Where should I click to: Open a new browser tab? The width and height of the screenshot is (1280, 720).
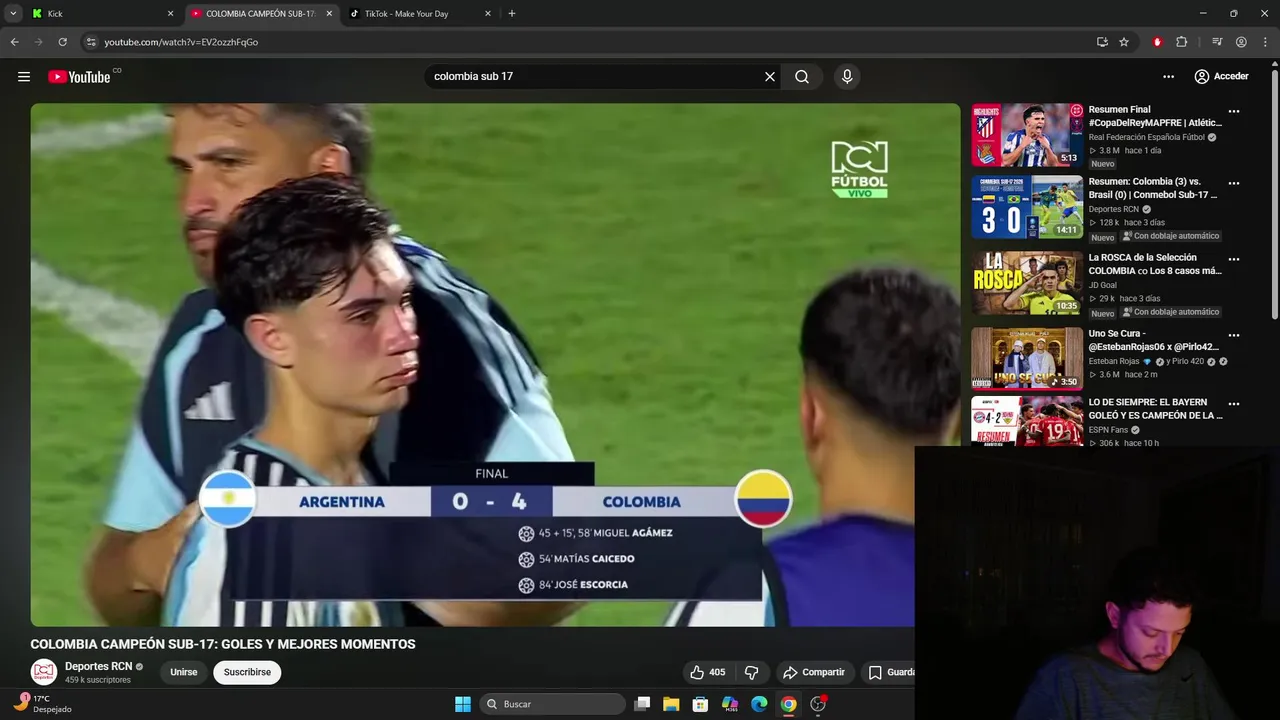[512, 14]
